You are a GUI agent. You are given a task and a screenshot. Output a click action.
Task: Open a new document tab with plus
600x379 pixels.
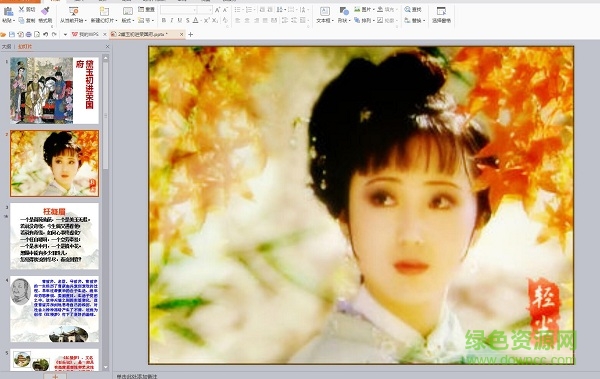pyautogui.click(x=191, y=34)
